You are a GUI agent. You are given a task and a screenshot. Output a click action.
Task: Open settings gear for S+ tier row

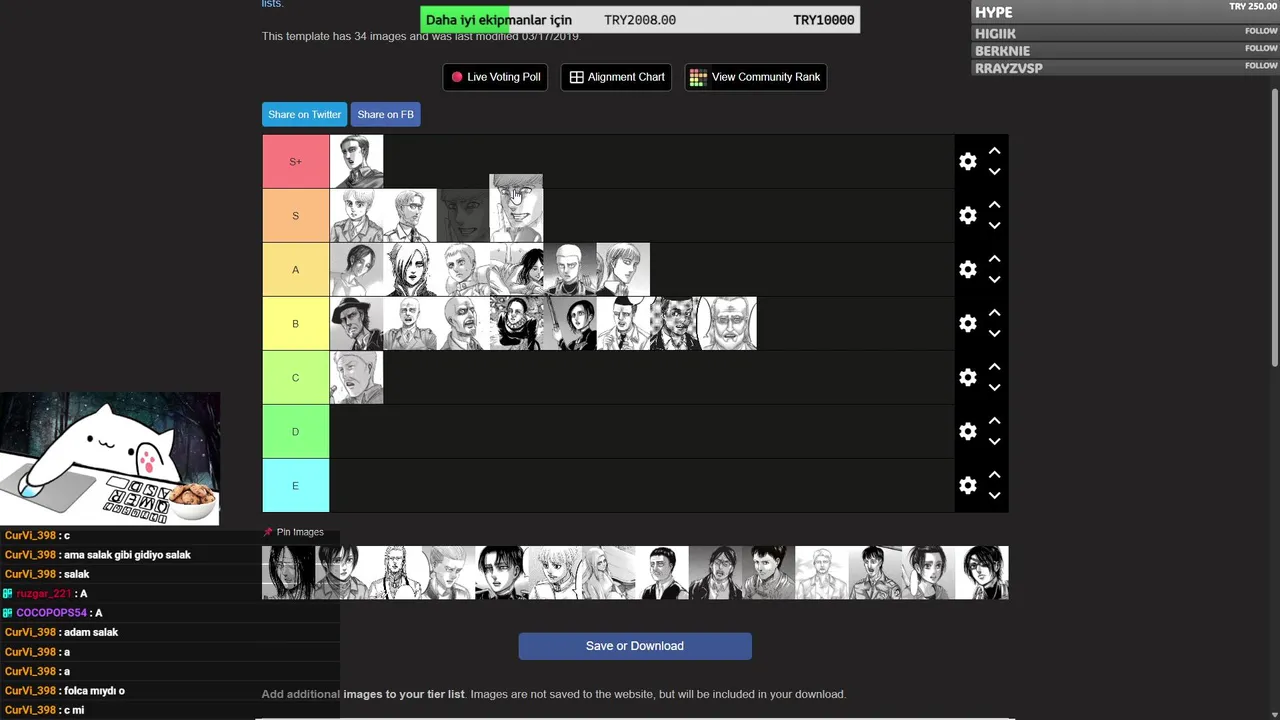pyautogui.click(x=967, y=161)
